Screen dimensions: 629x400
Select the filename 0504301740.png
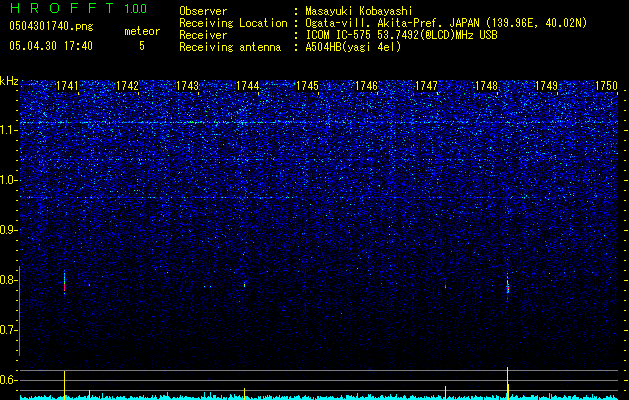coord(51,26)
